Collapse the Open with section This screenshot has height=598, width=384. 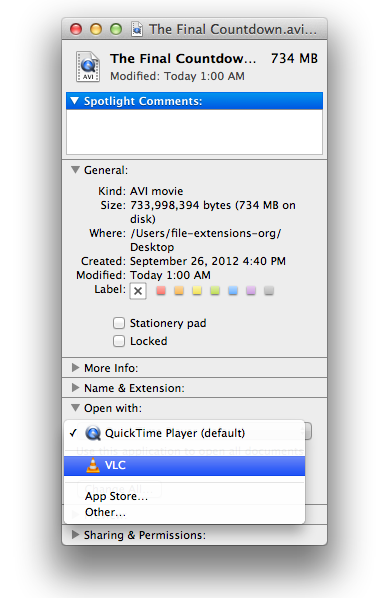click(x=76, y=408)
